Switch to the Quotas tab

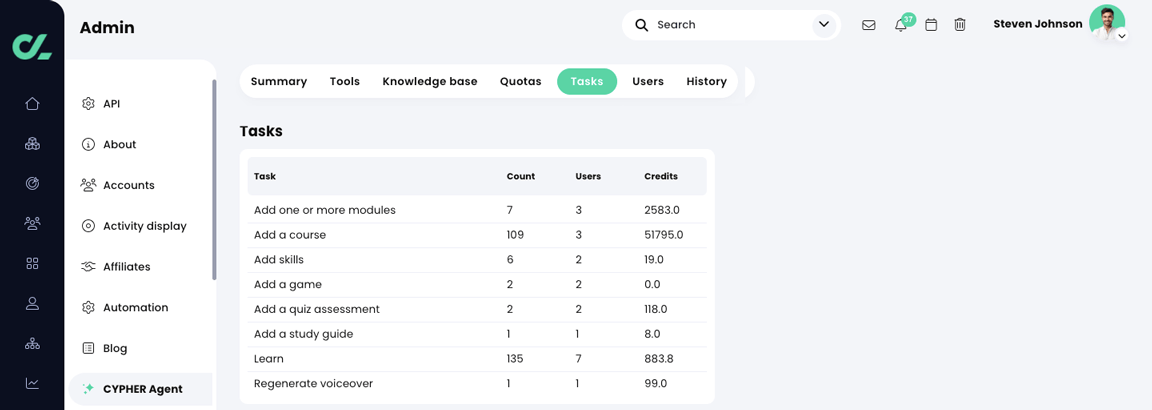[520, 82]
